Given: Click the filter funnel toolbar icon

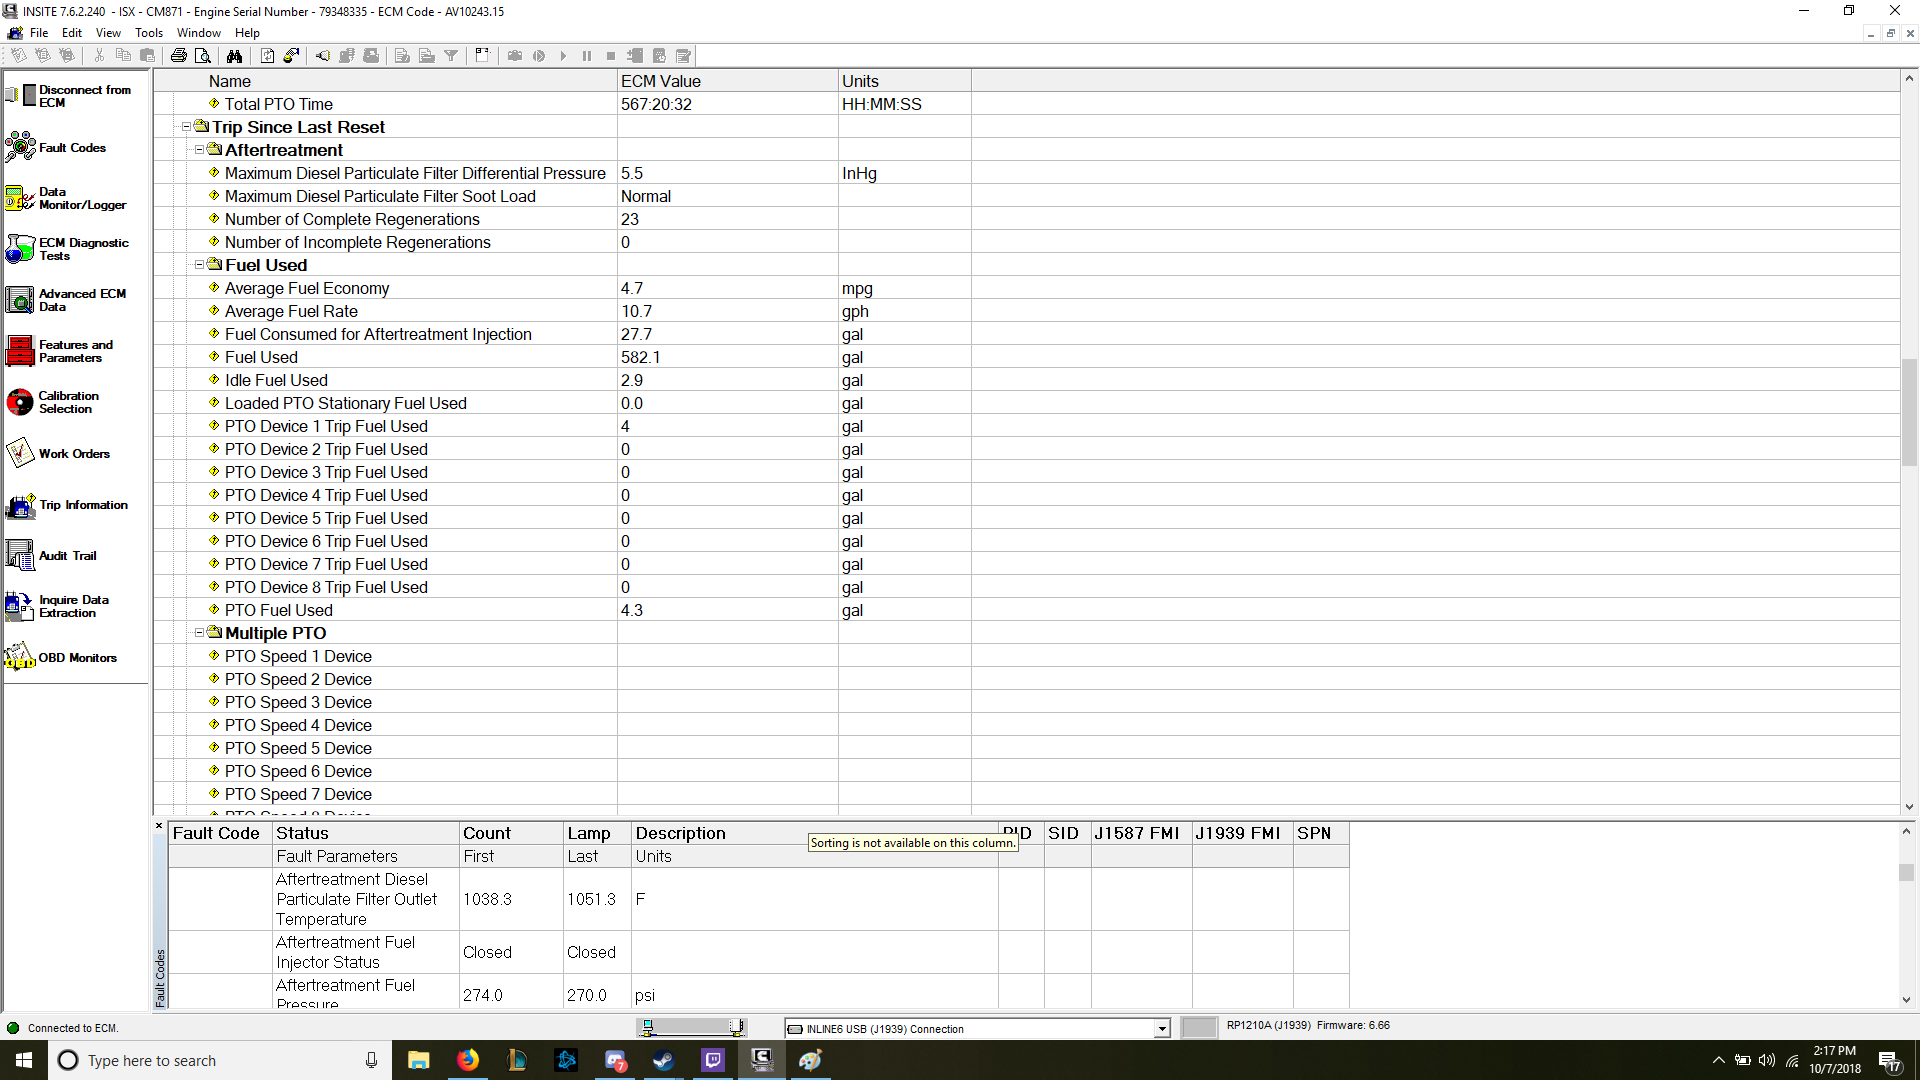Looking at the screenshot, I should click(451, 56).
